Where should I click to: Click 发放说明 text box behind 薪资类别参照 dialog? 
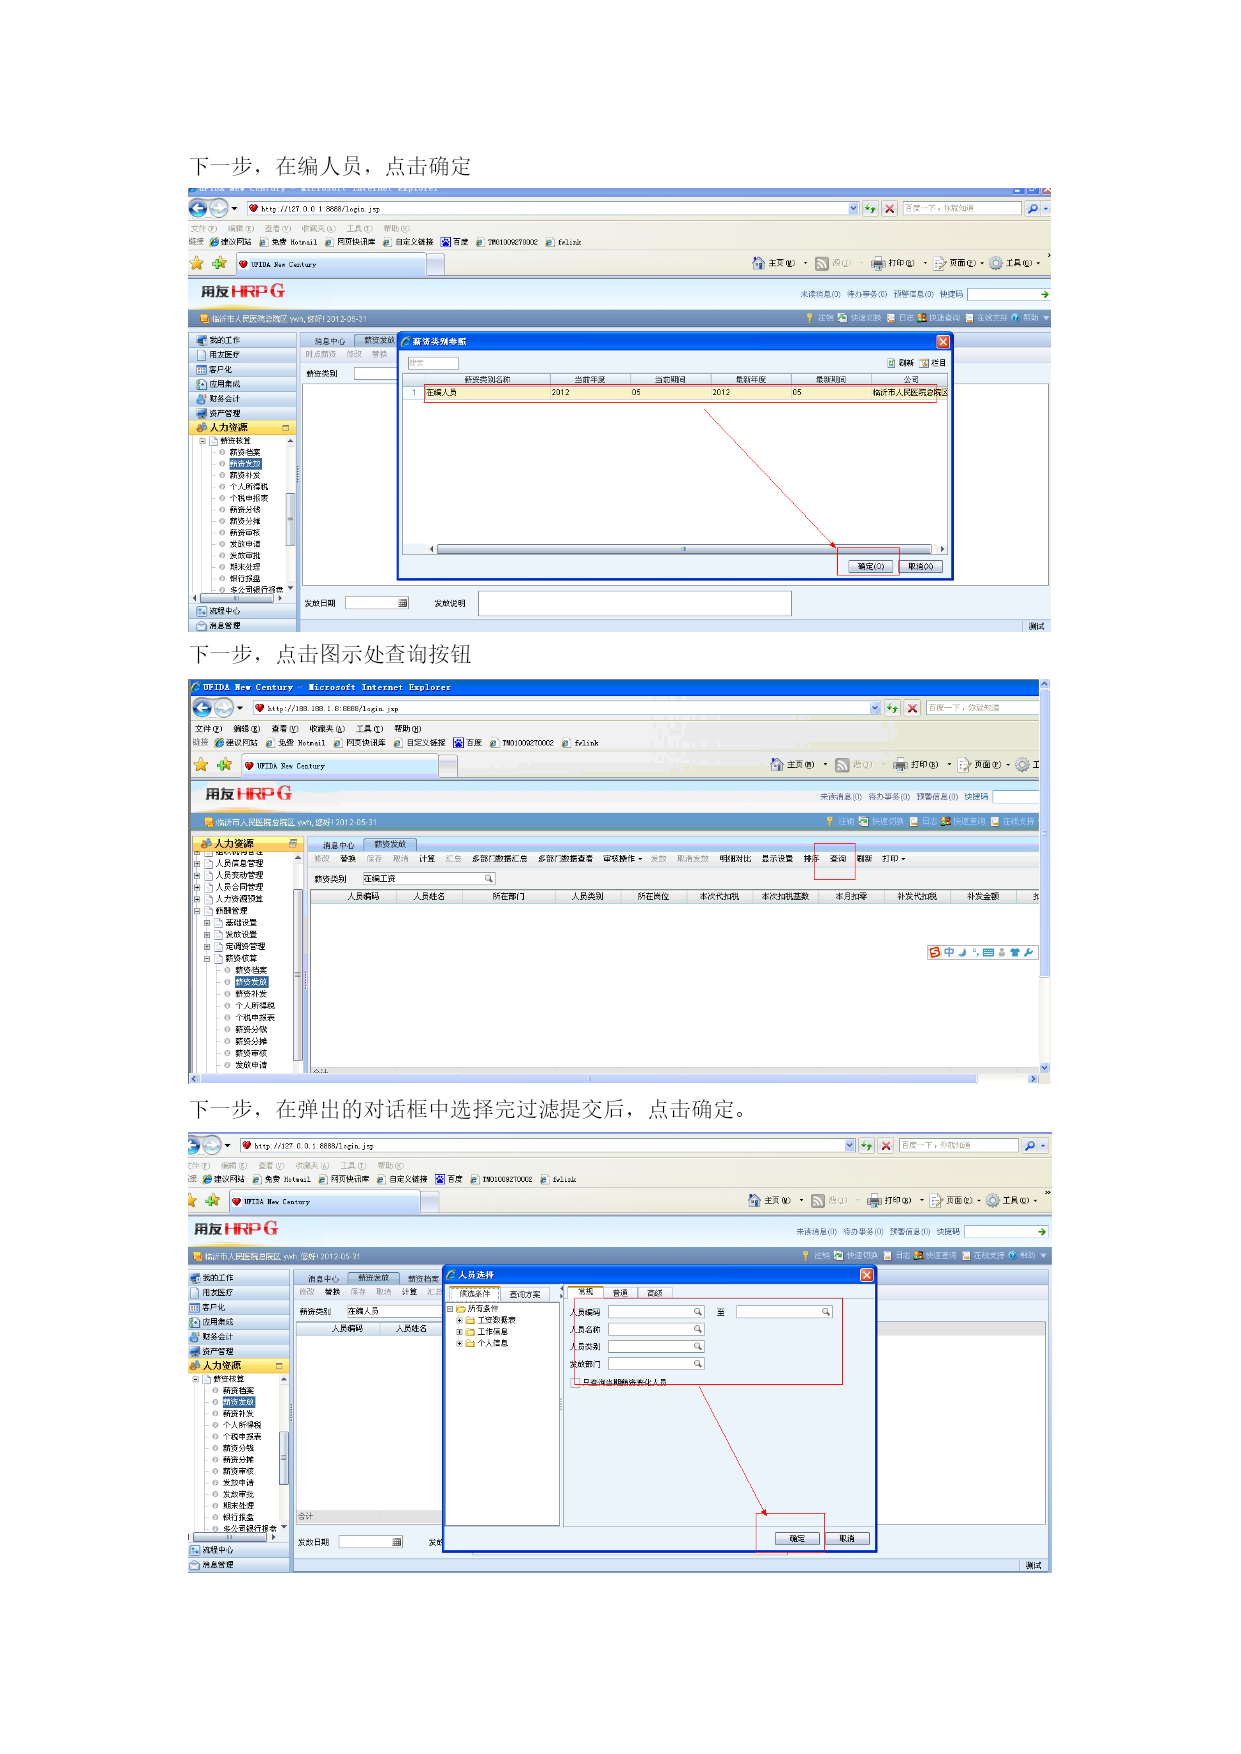click(635, 603)
